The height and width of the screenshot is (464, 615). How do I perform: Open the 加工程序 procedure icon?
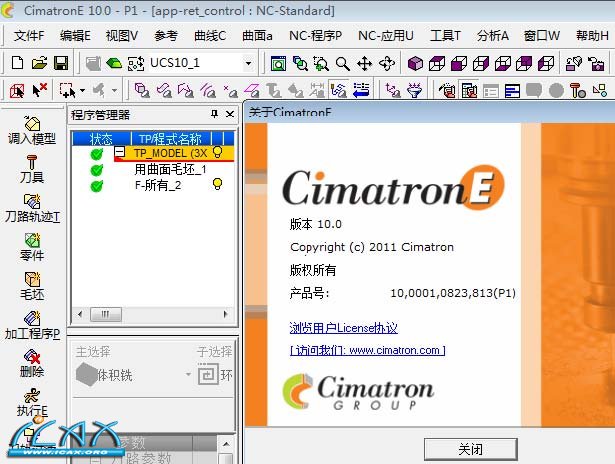[x=31, y=318]
